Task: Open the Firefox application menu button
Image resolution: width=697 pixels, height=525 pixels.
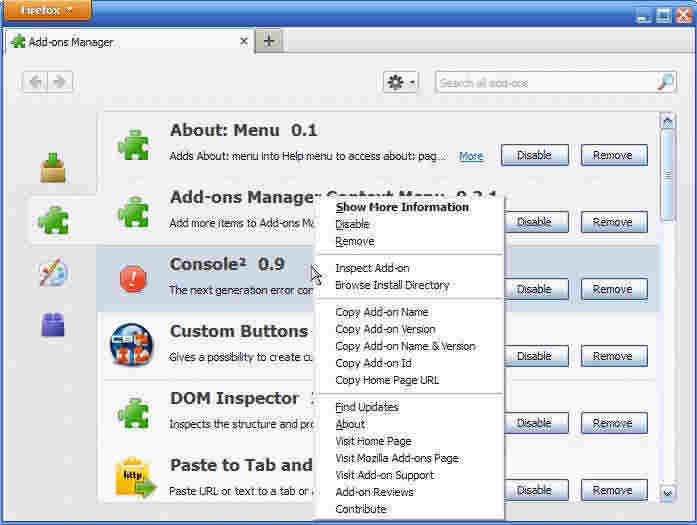Action: (47, 10)
